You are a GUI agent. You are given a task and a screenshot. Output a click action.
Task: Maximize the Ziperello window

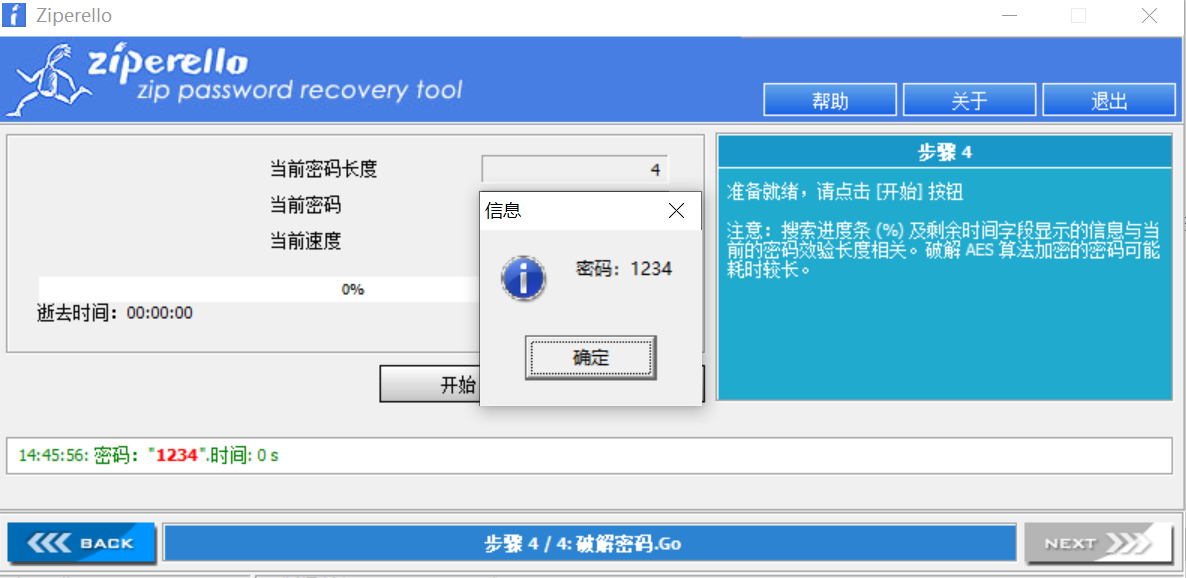tap(1079, 16)
